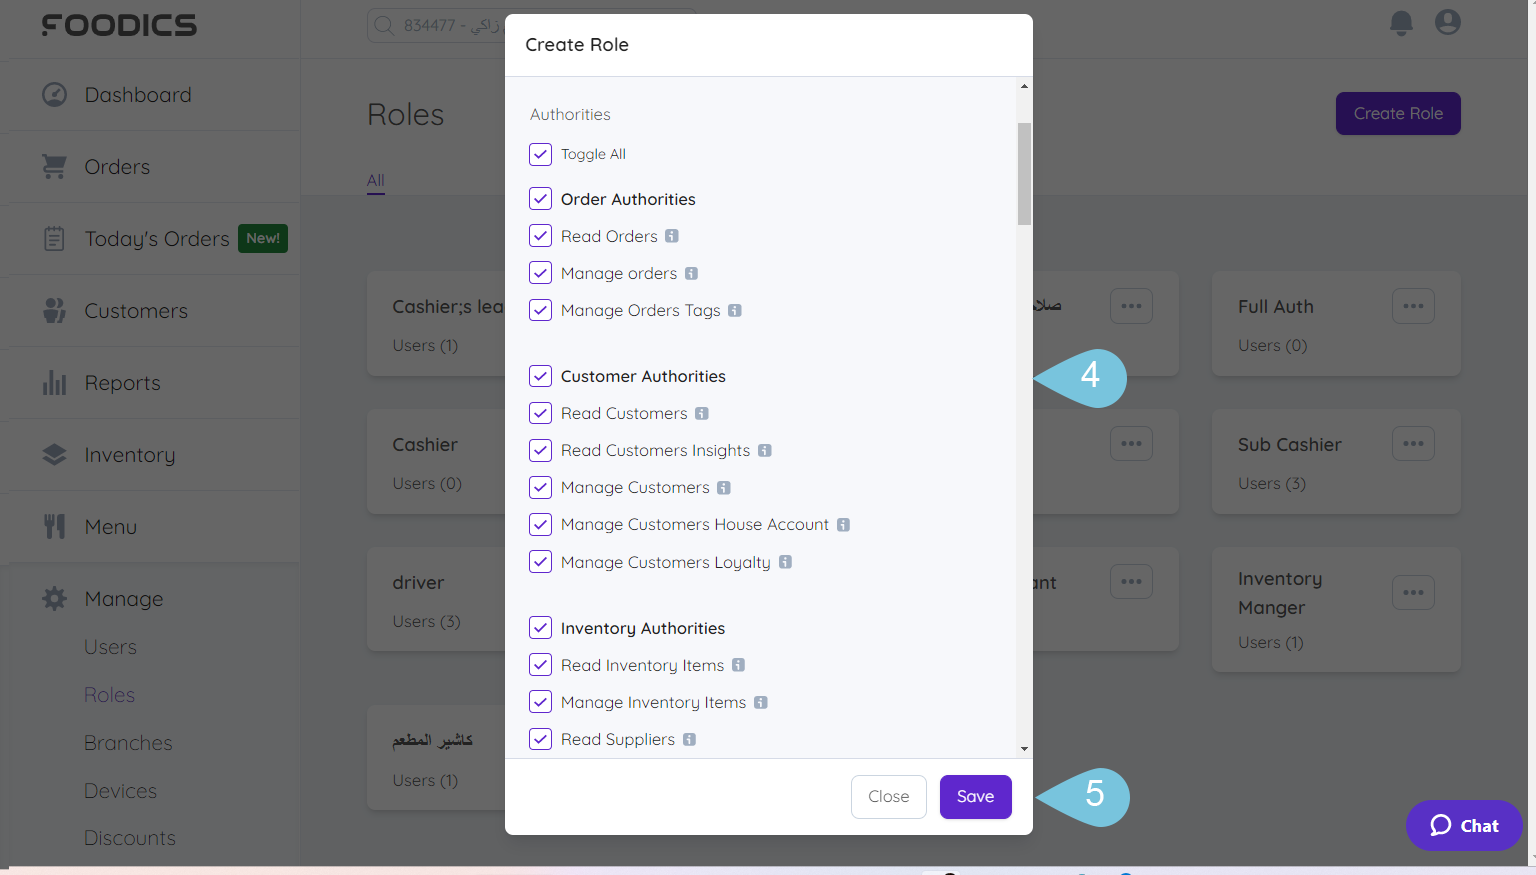Screen dimensions: 1536x875
Task: Open the user profile account icon
Action: coord(1447,22)
